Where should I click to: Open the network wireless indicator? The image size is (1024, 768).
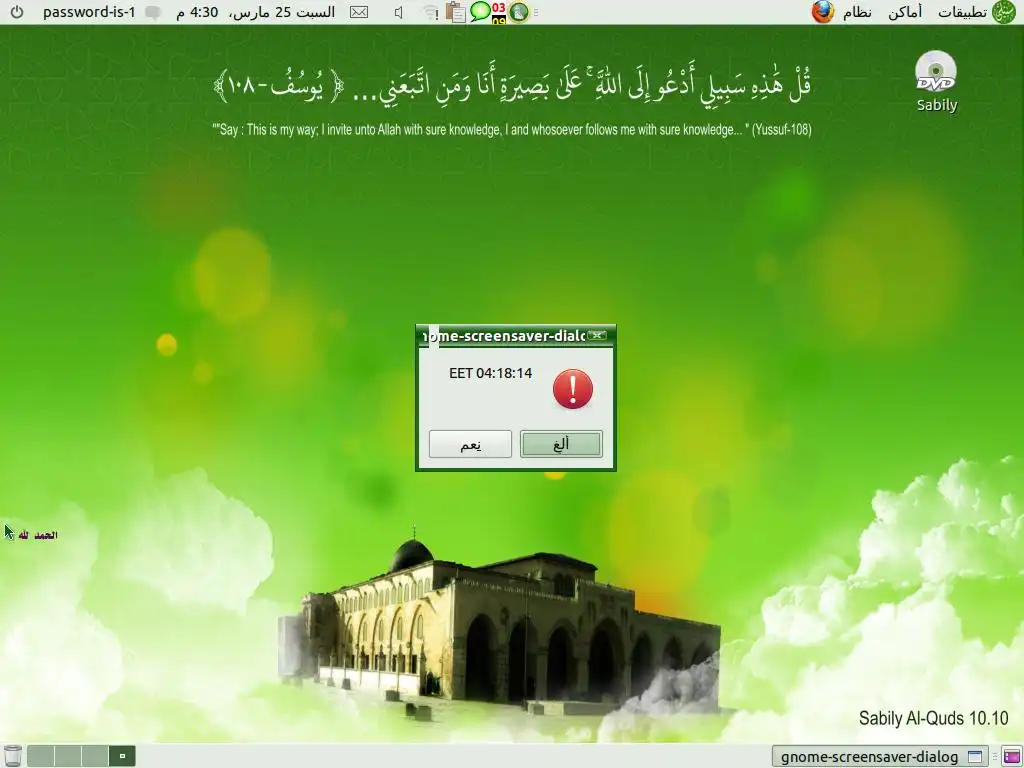[430, 12]
